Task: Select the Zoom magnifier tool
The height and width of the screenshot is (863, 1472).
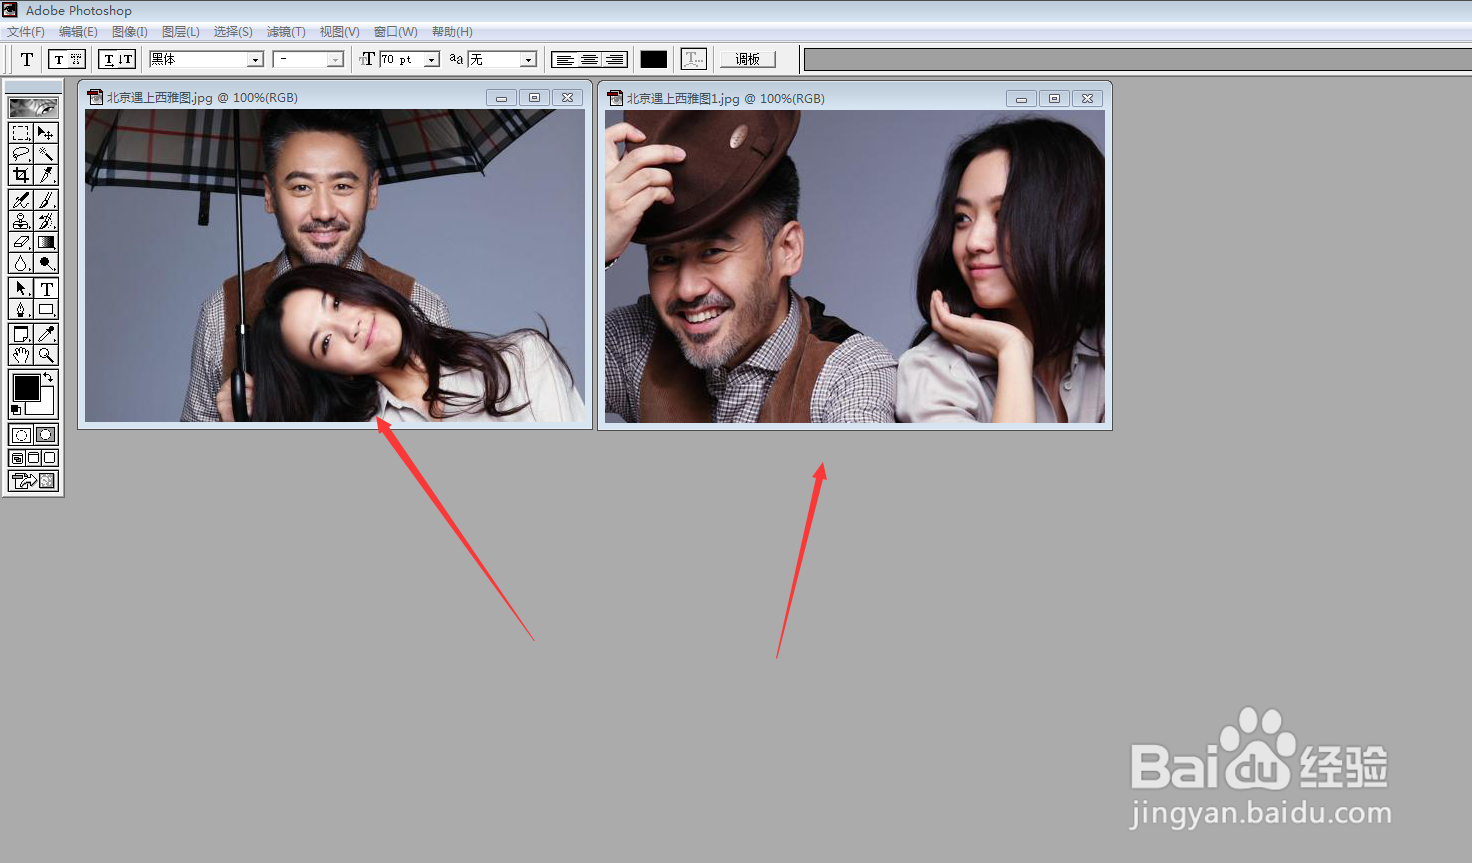Action: click(46, 355)
